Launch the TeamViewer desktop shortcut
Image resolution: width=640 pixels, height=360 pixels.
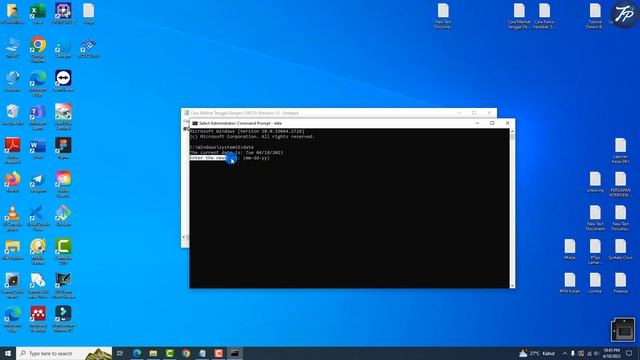point(63,80)
